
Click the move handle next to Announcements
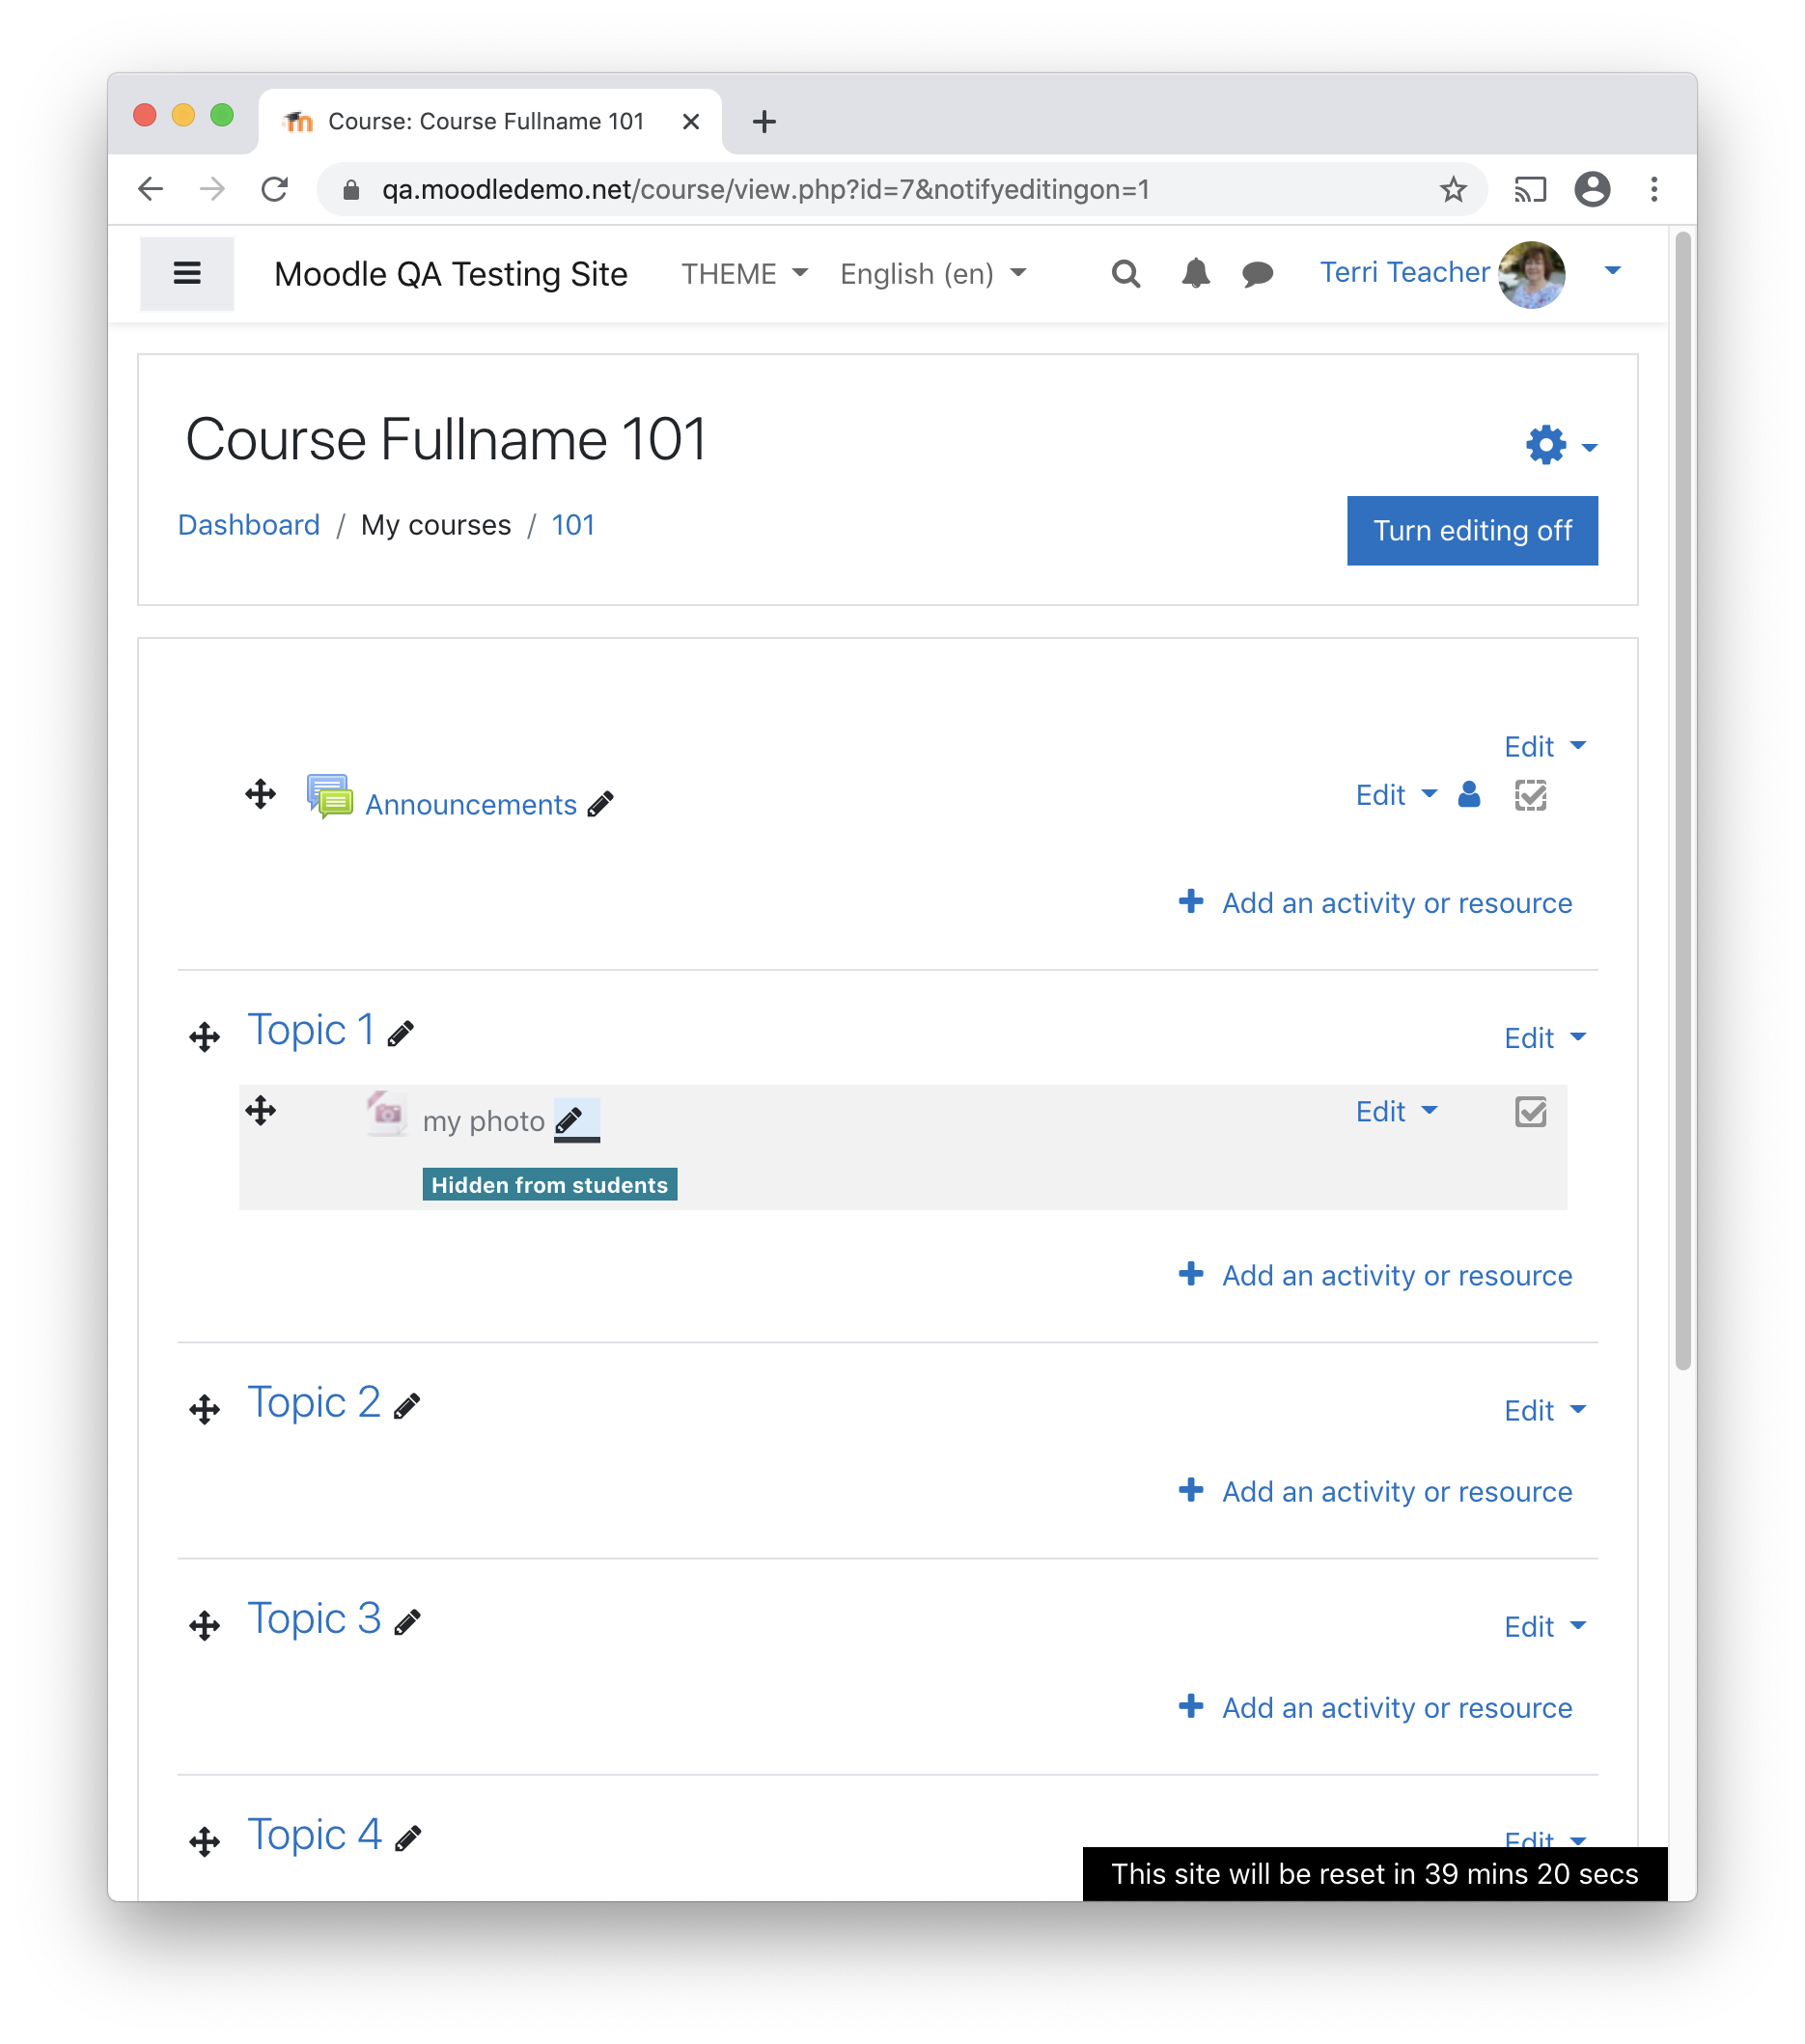[260, 794]
